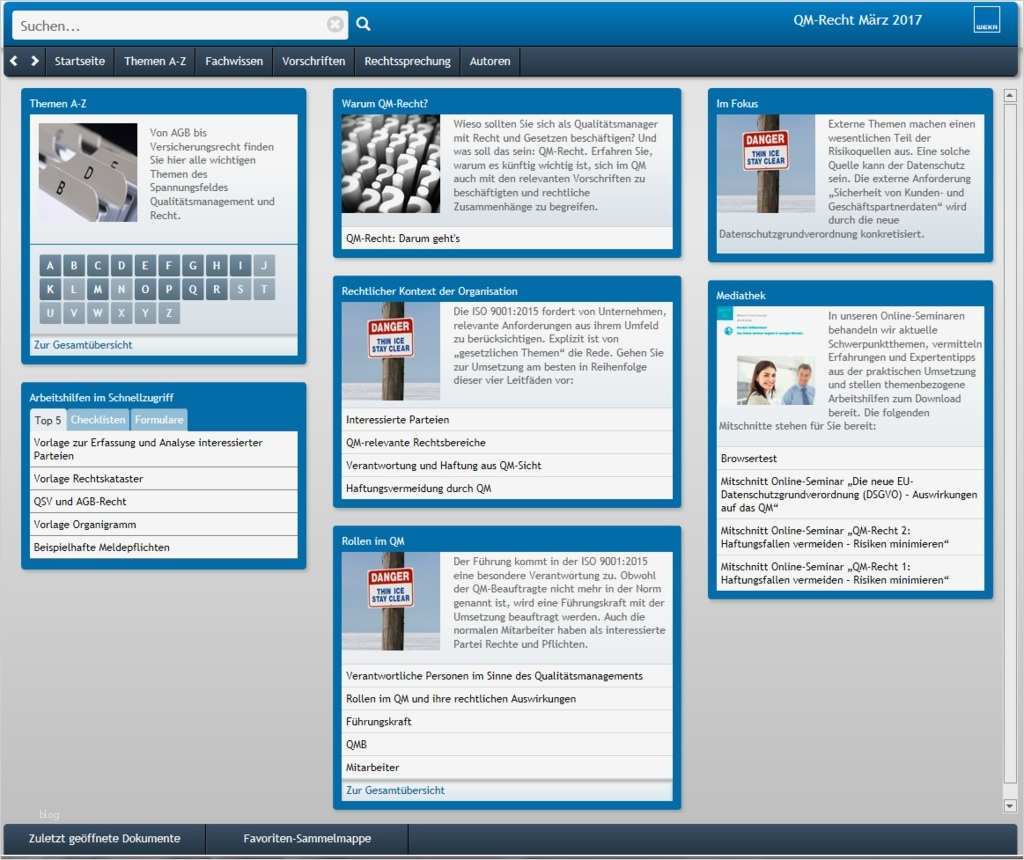Click into the Suchen search field
1024x860 pixels.
tap(171, 25)
